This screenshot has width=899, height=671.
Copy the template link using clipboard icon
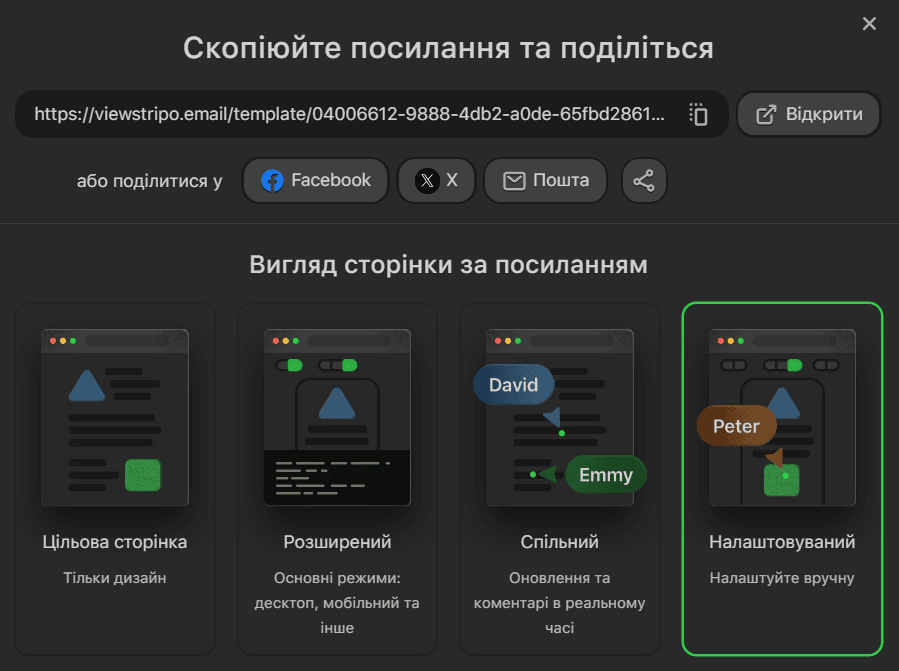pos(698,114)
